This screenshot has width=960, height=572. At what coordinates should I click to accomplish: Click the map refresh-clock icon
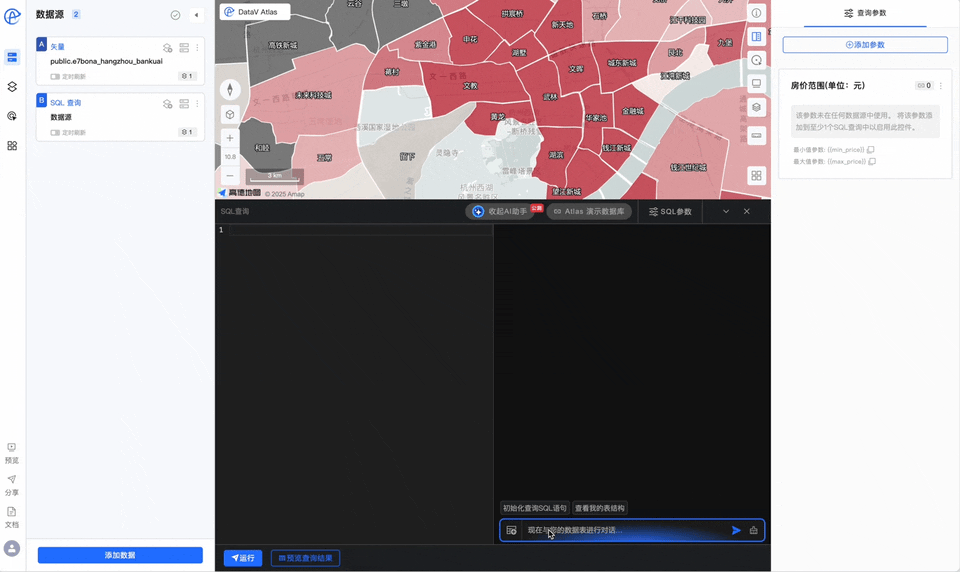[757, 60]
